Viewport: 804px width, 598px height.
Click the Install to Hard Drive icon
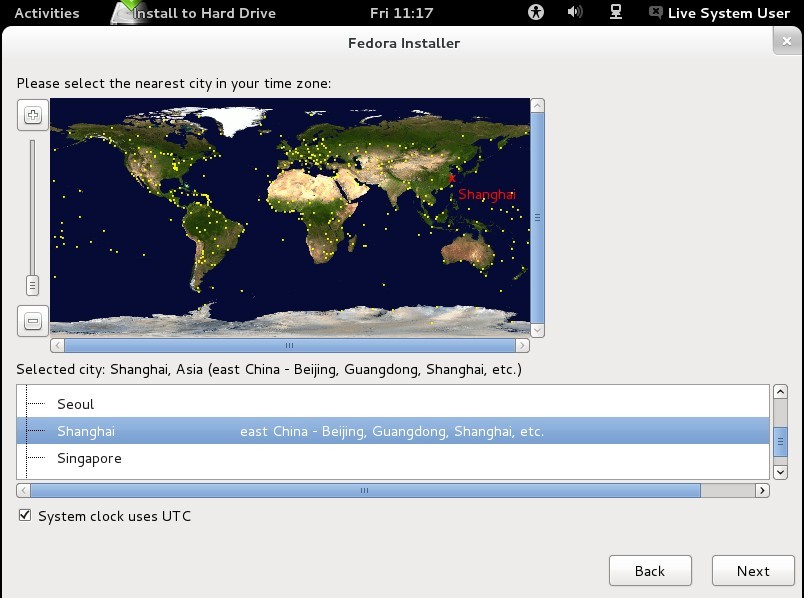tap(125, 12)
